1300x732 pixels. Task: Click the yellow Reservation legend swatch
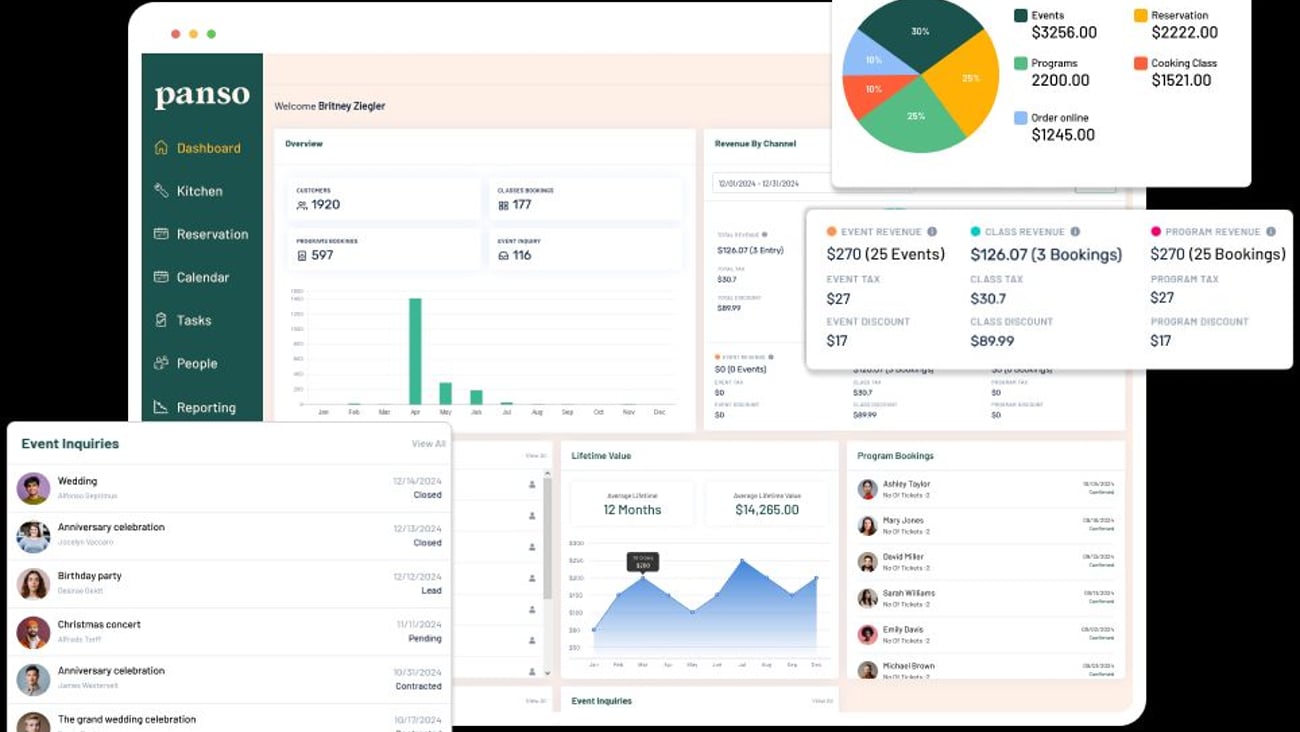coord(1140,16)
